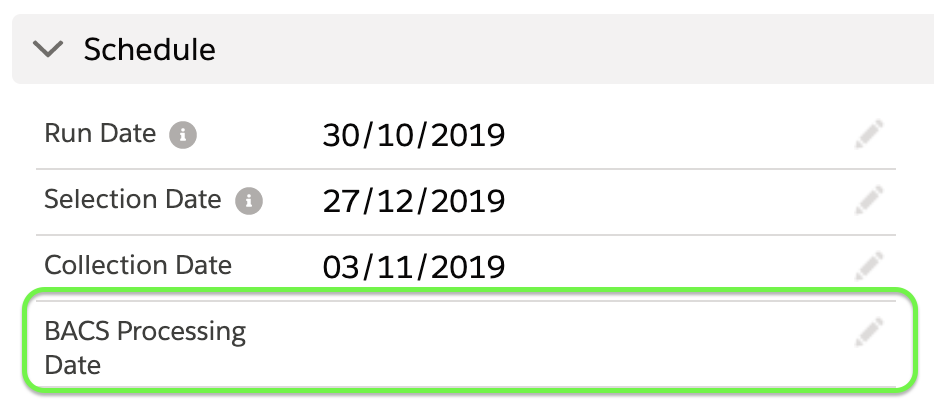The width and height of the screenshot is (934, 406).
Task: Select the Selection Date value 27/12/2019
Action: (x=414, y=201)
